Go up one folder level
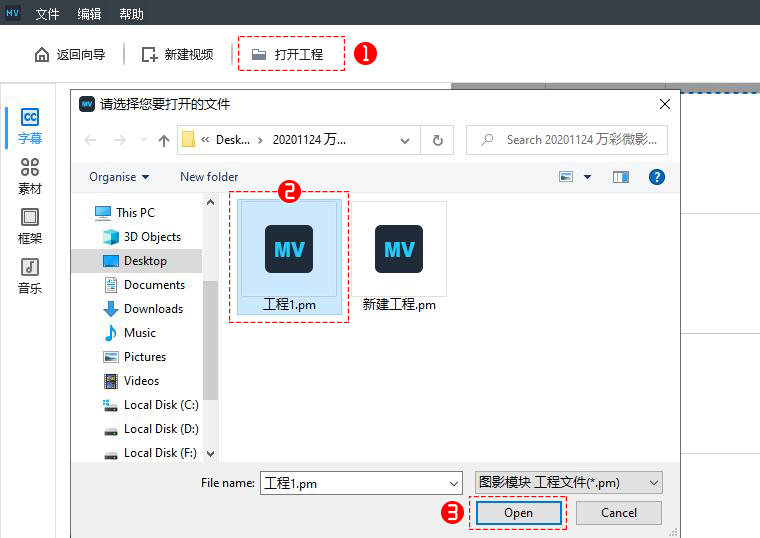 point(164,141)
